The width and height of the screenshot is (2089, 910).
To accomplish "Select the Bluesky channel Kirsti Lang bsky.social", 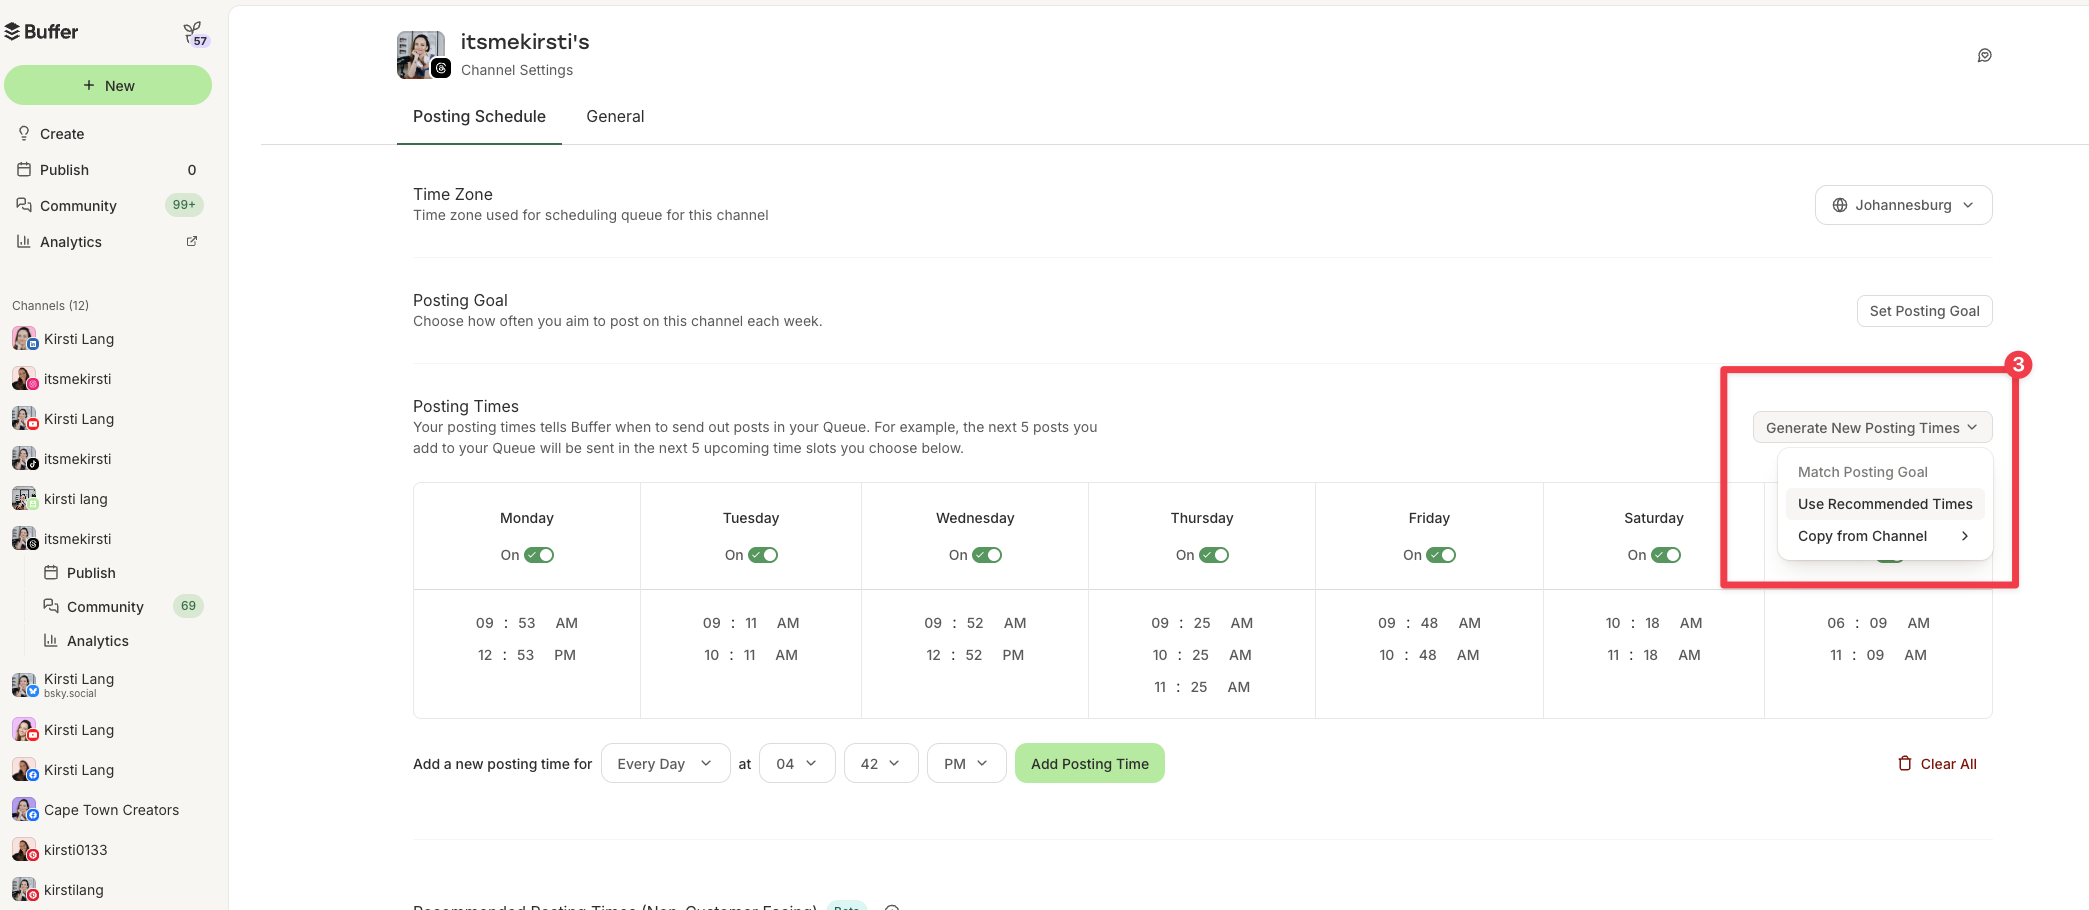I will click(x=78, y=684).
